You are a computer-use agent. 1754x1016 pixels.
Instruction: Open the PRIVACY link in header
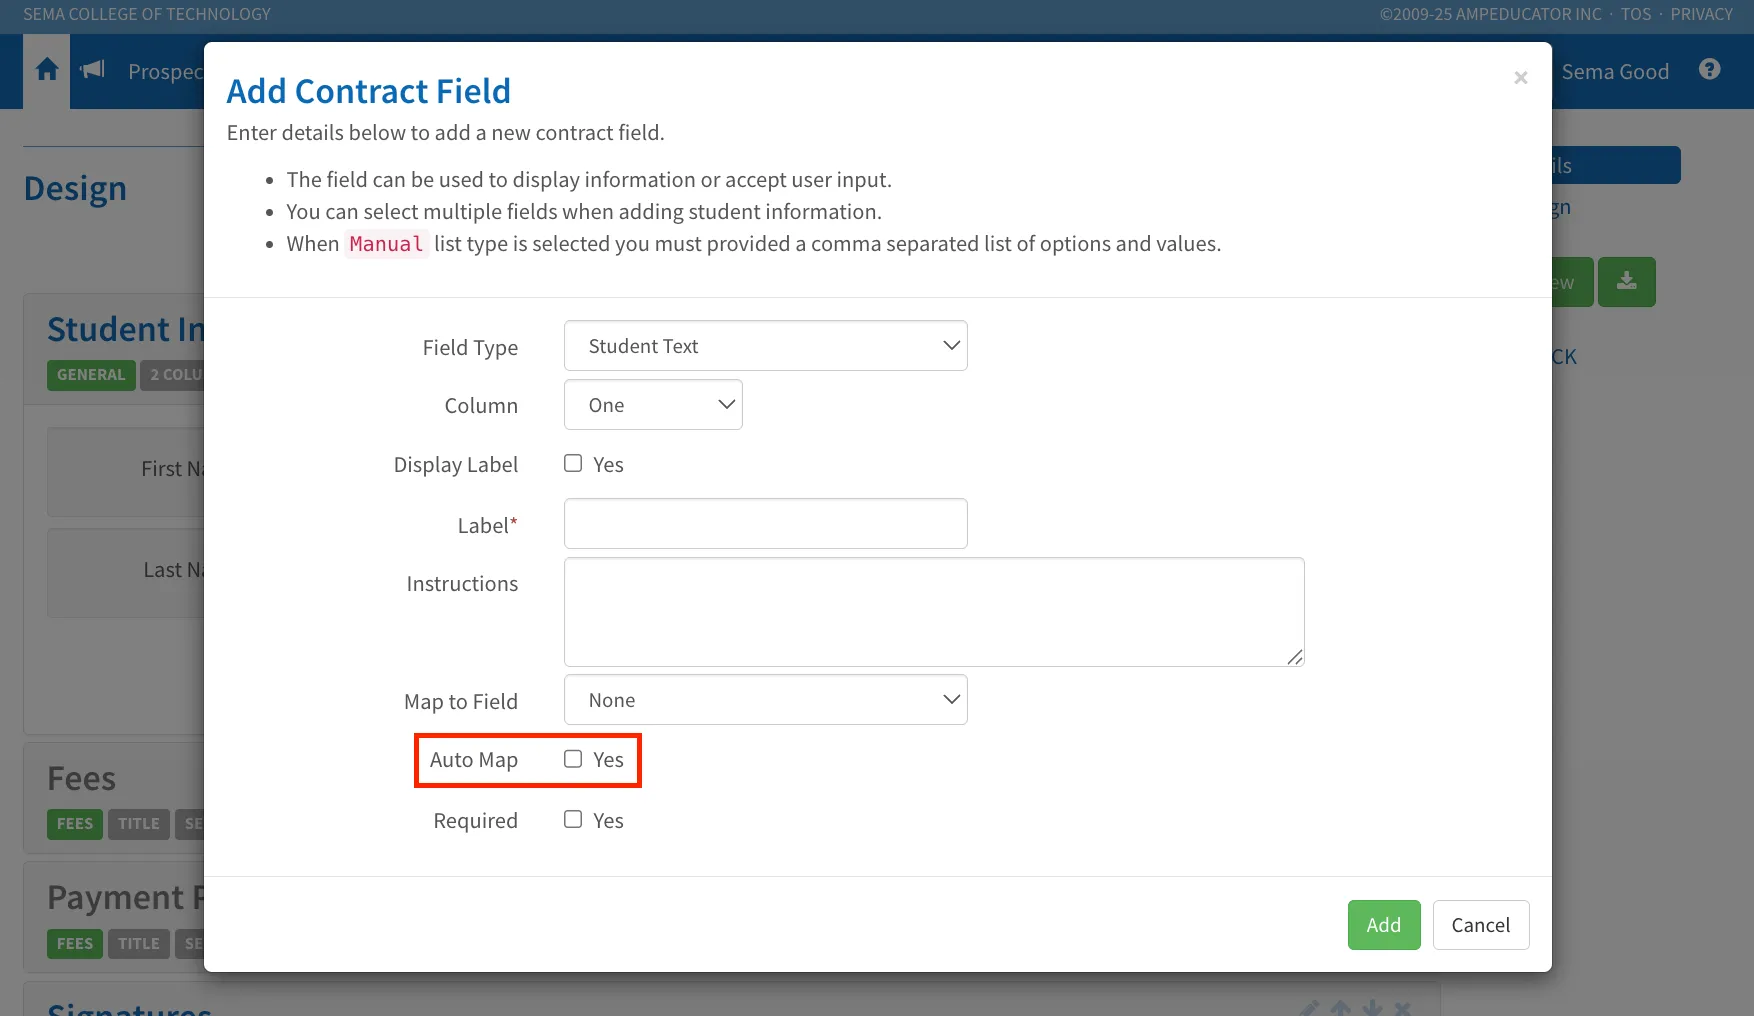(1701, 14)
